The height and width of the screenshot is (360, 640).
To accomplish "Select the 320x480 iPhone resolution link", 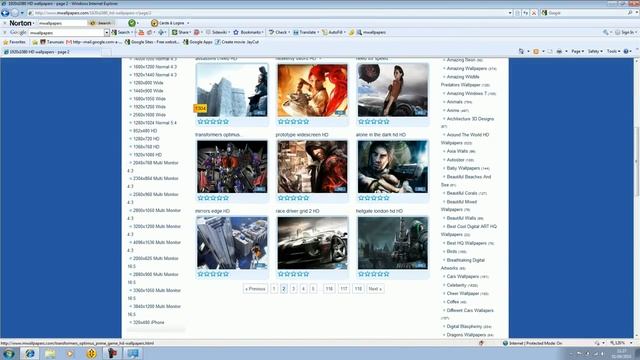I will click(x=149, y=322).
